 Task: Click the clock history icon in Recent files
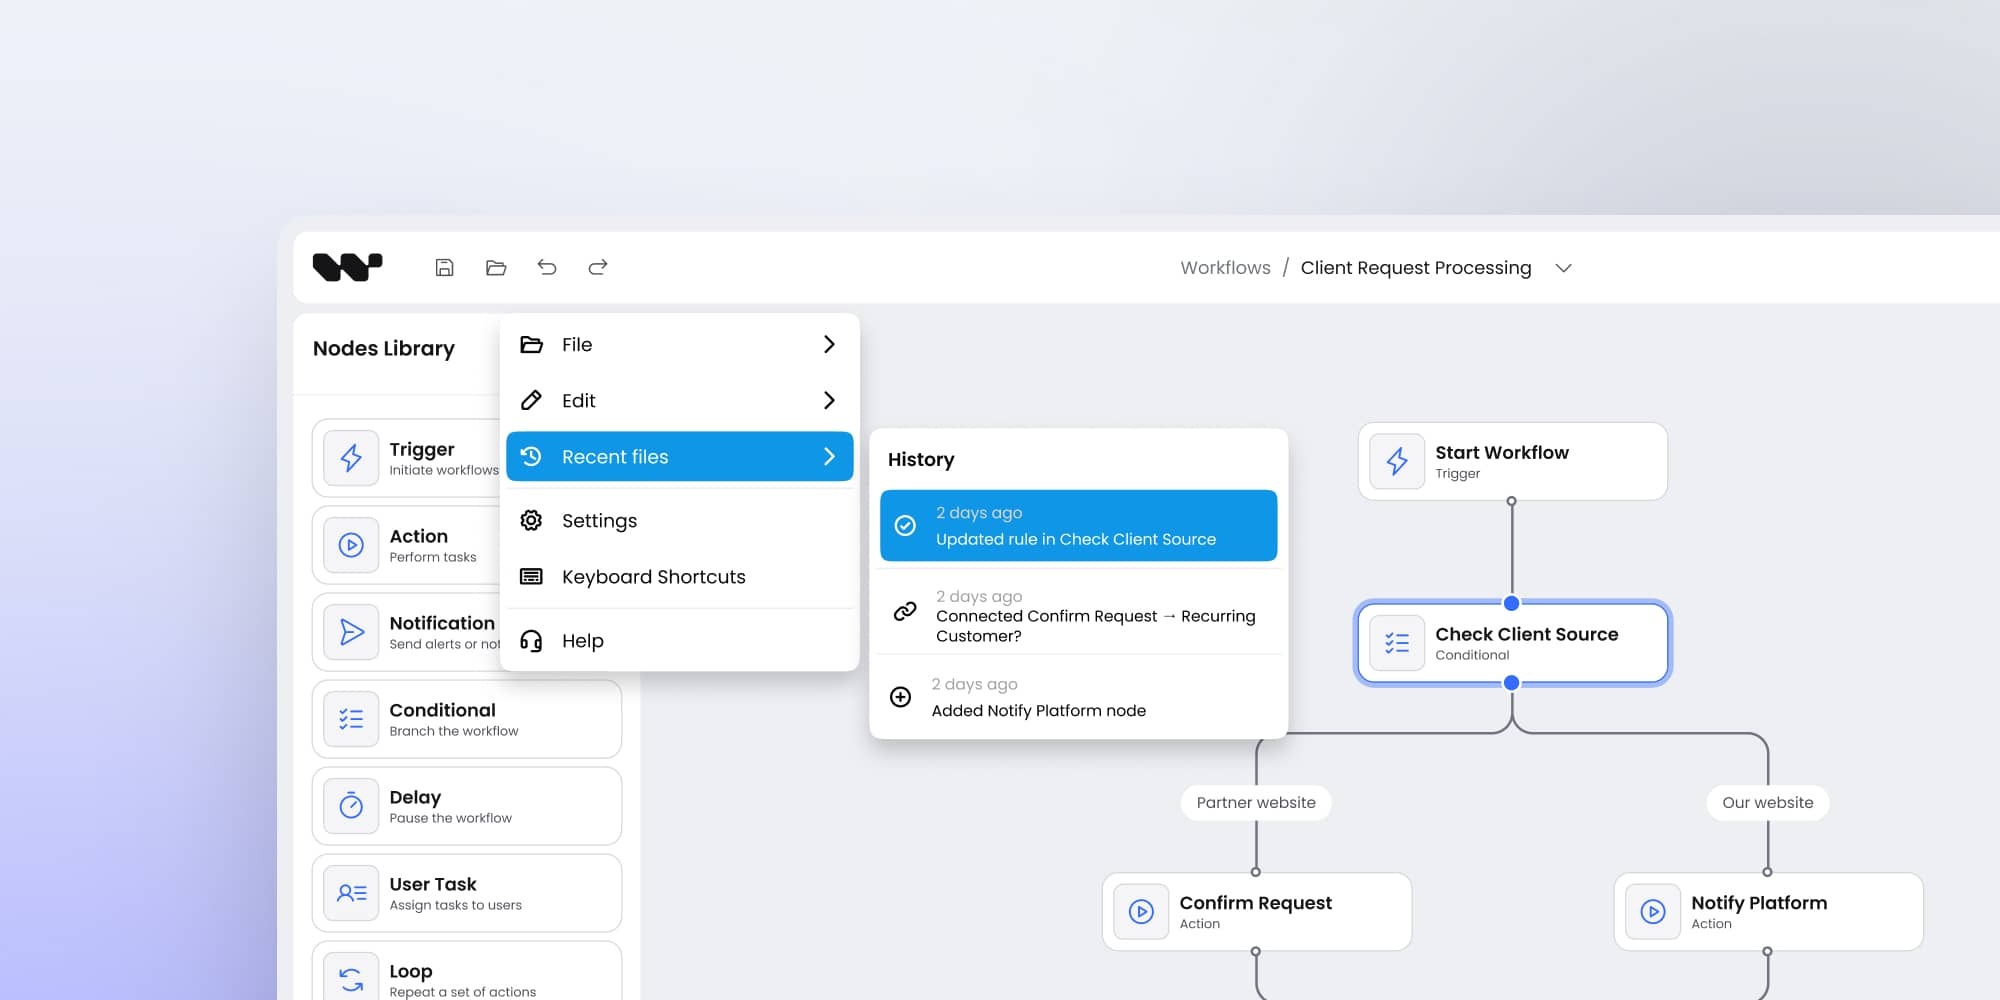point(531,456)
